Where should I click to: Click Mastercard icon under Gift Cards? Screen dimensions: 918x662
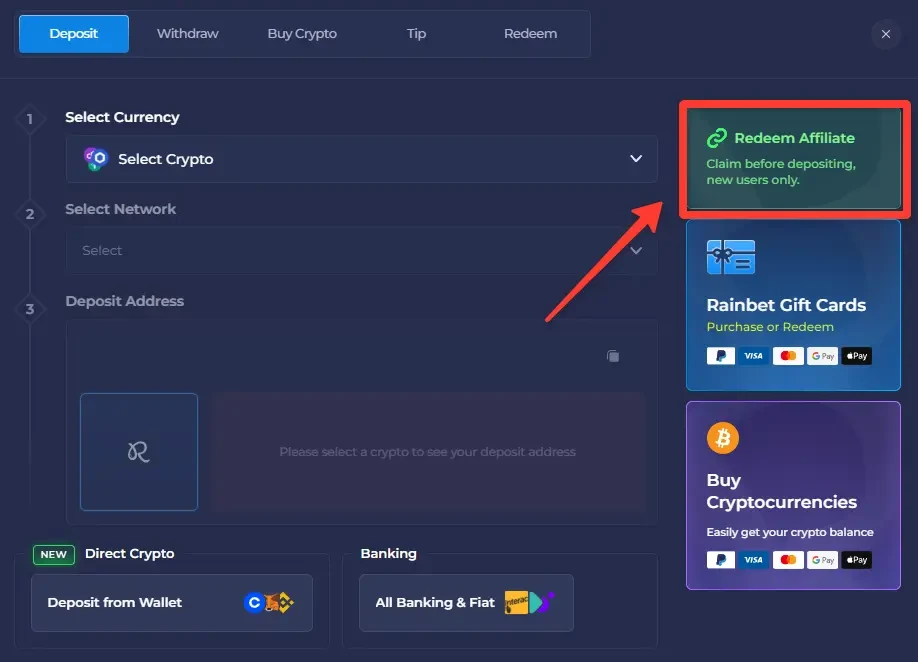pyautogui.click(x=788, y=356)
